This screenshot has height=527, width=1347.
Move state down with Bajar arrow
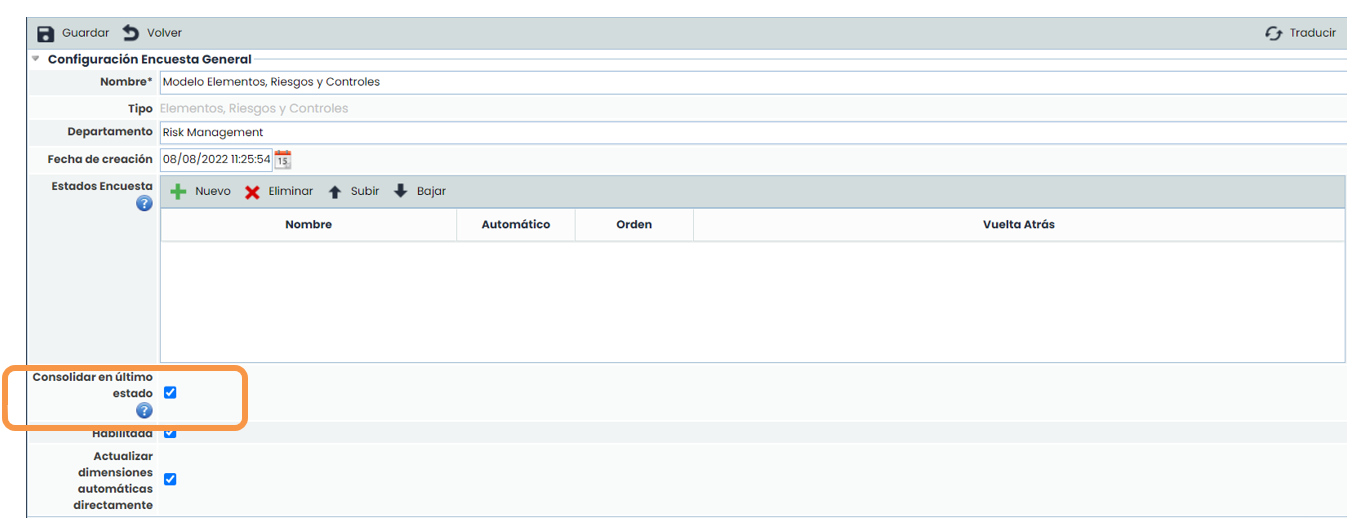[x=401, y=192]
